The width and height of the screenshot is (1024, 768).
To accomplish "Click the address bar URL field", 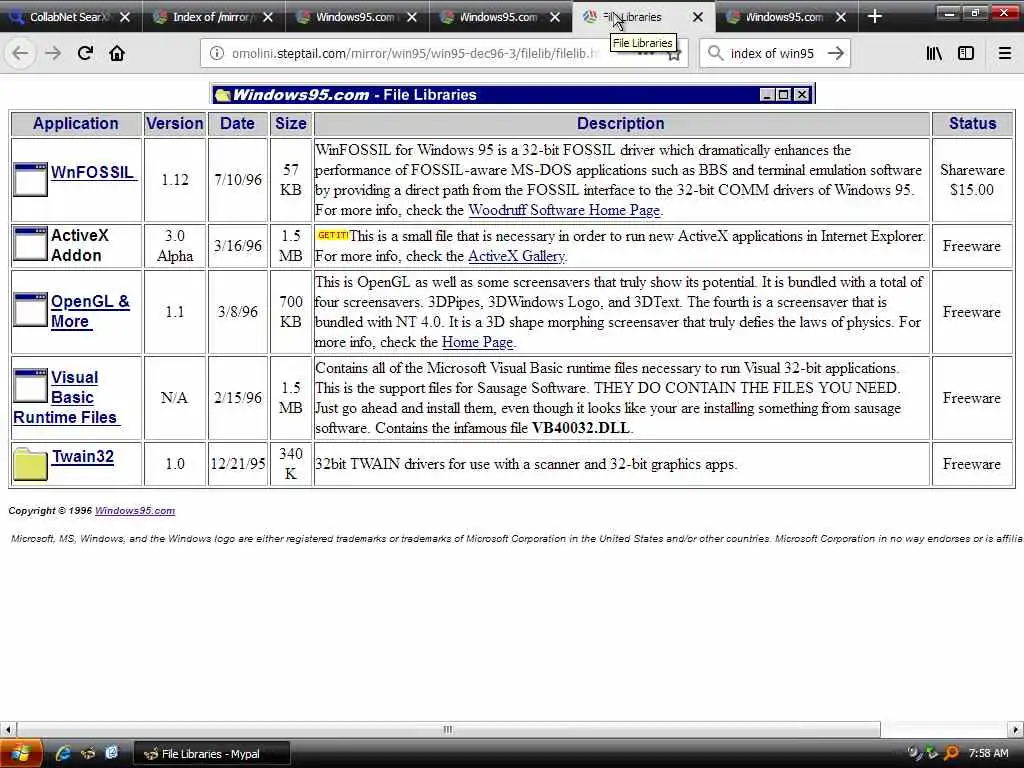I will coord(415,54).
